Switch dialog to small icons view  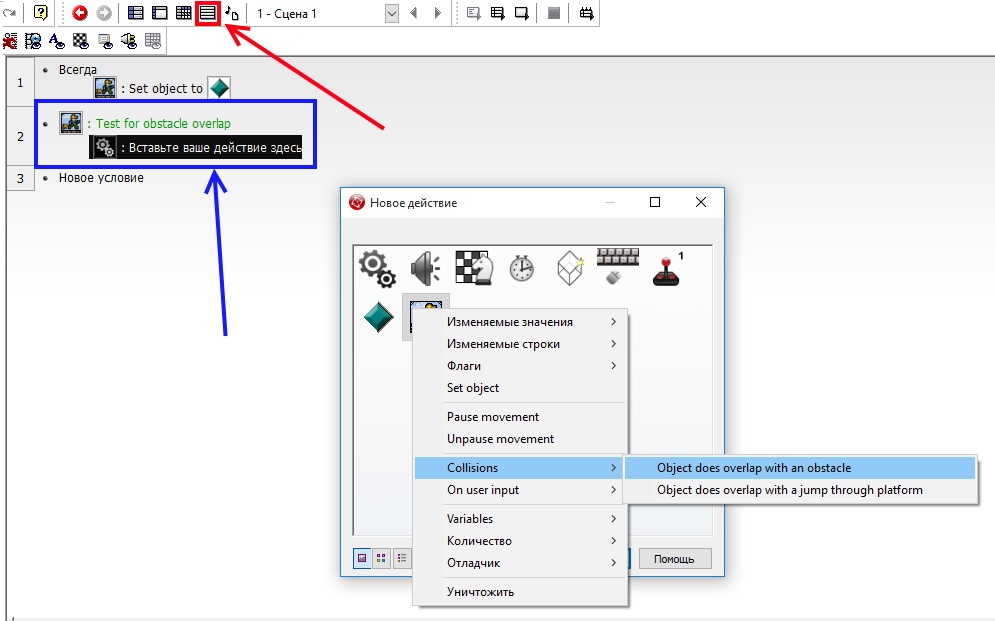(x=382, y=558)
